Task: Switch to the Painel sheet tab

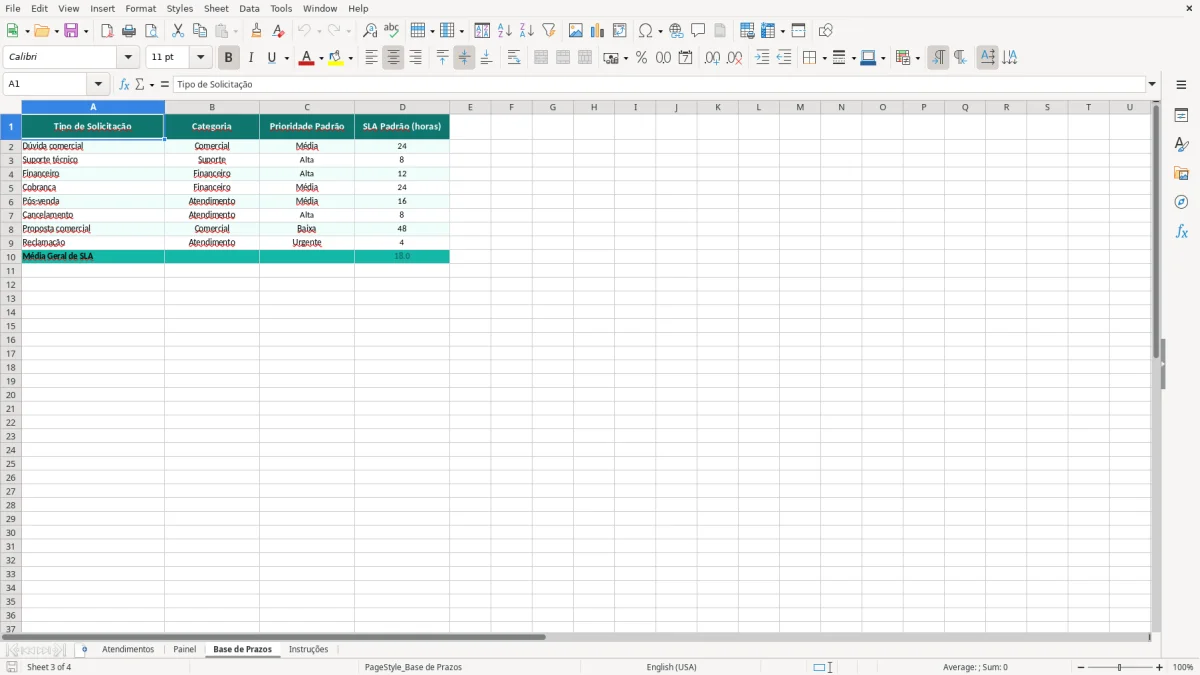Action: [185, 649]
